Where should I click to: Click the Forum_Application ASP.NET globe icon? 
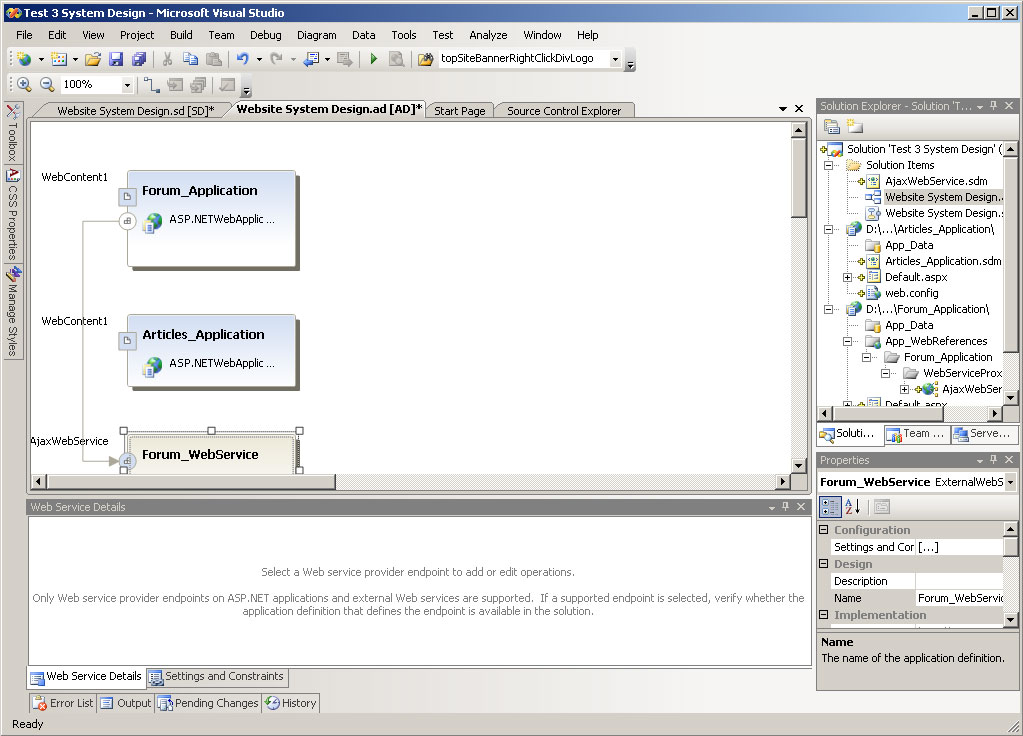click(x=153, y=222)
